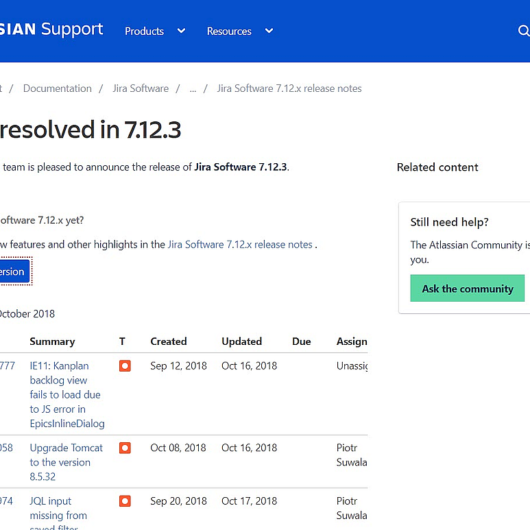Open issue JQL input missing from saved filter

pyautogui.click(x=58, y=512)
